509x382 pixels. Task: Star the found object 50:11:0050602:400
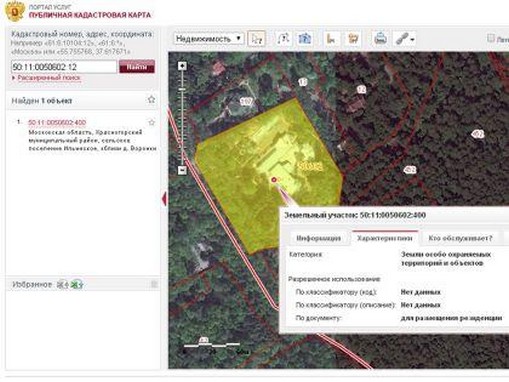tap(152, 122)
